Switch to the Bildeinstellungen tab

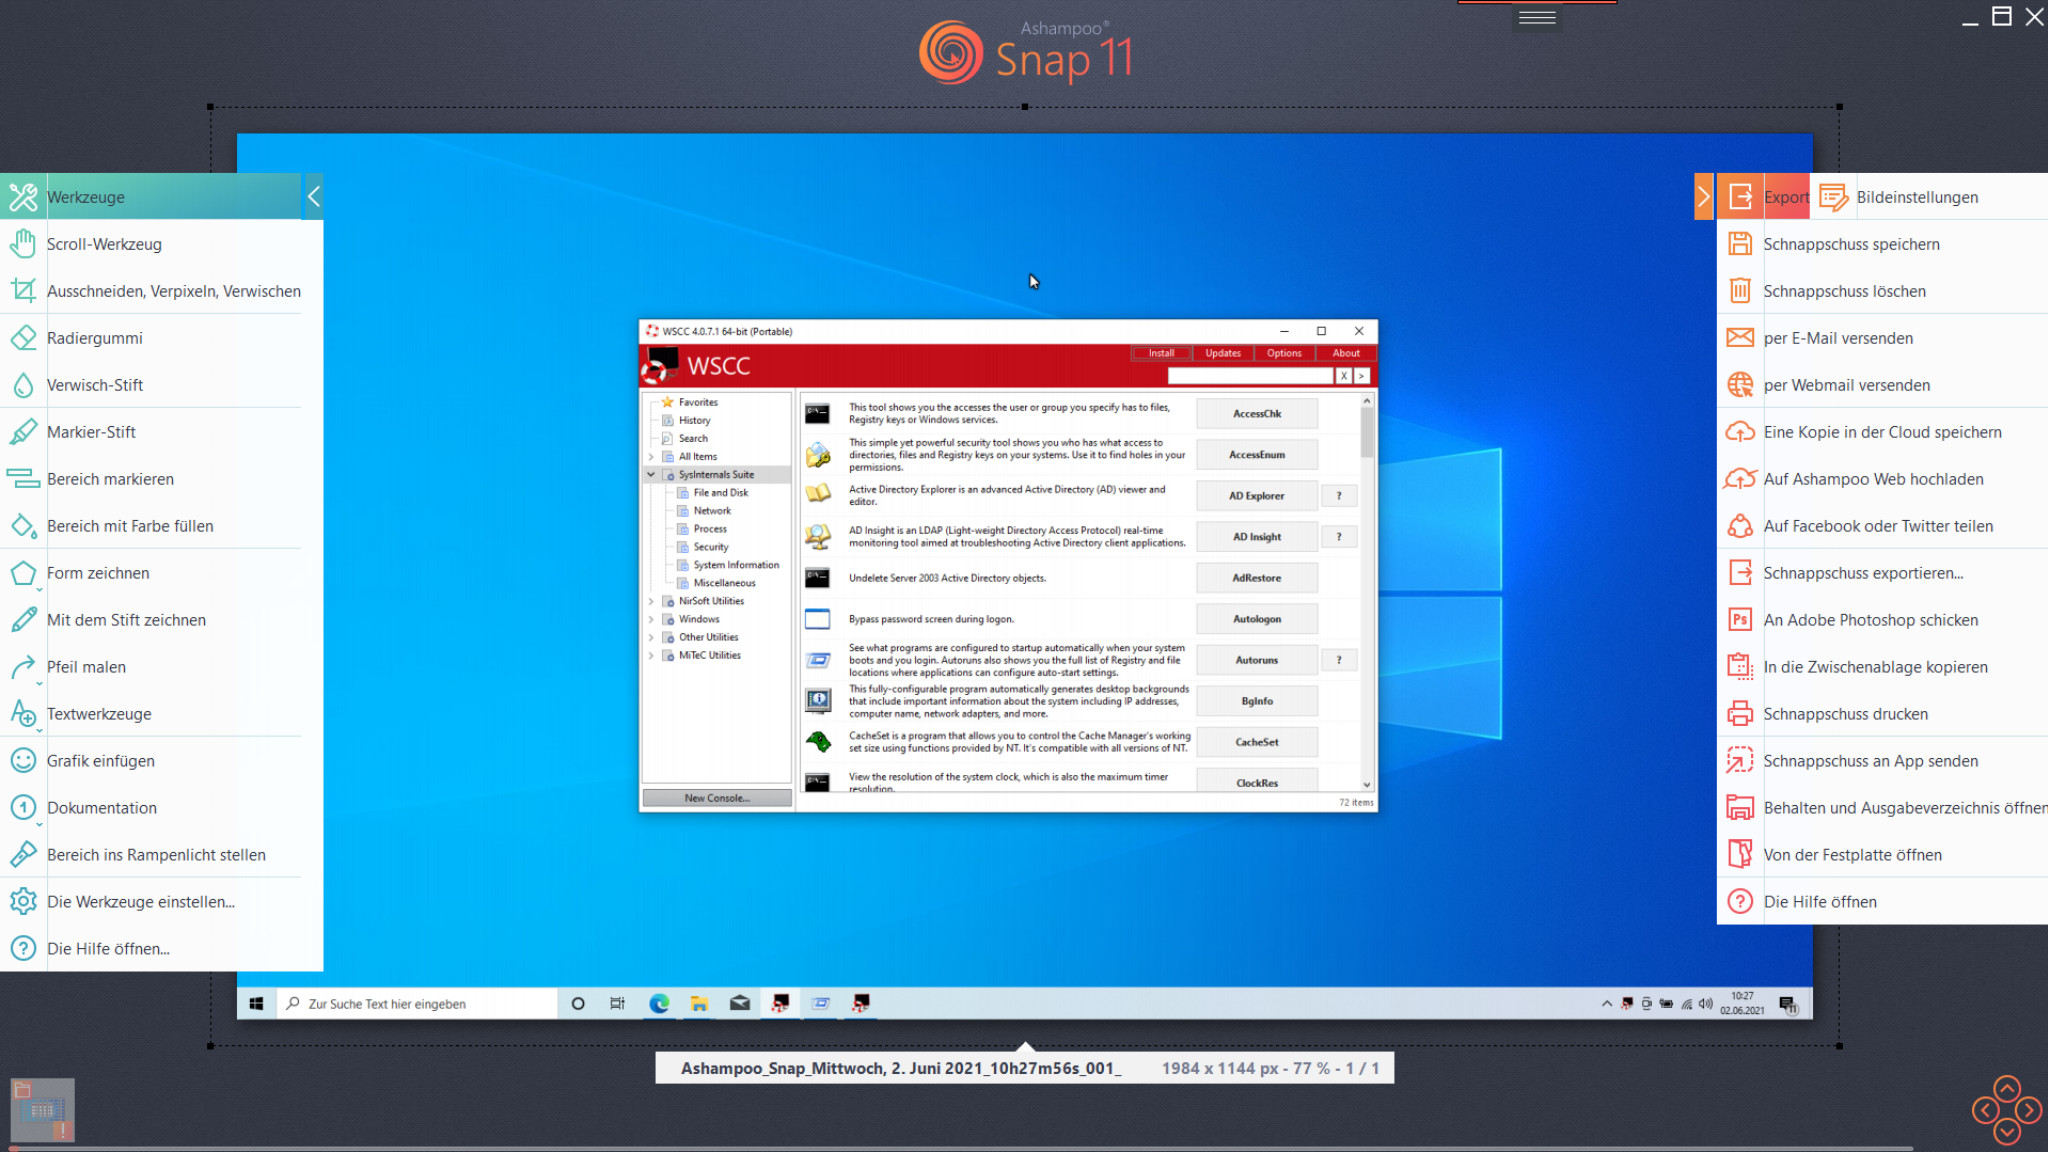[1915, 197]
